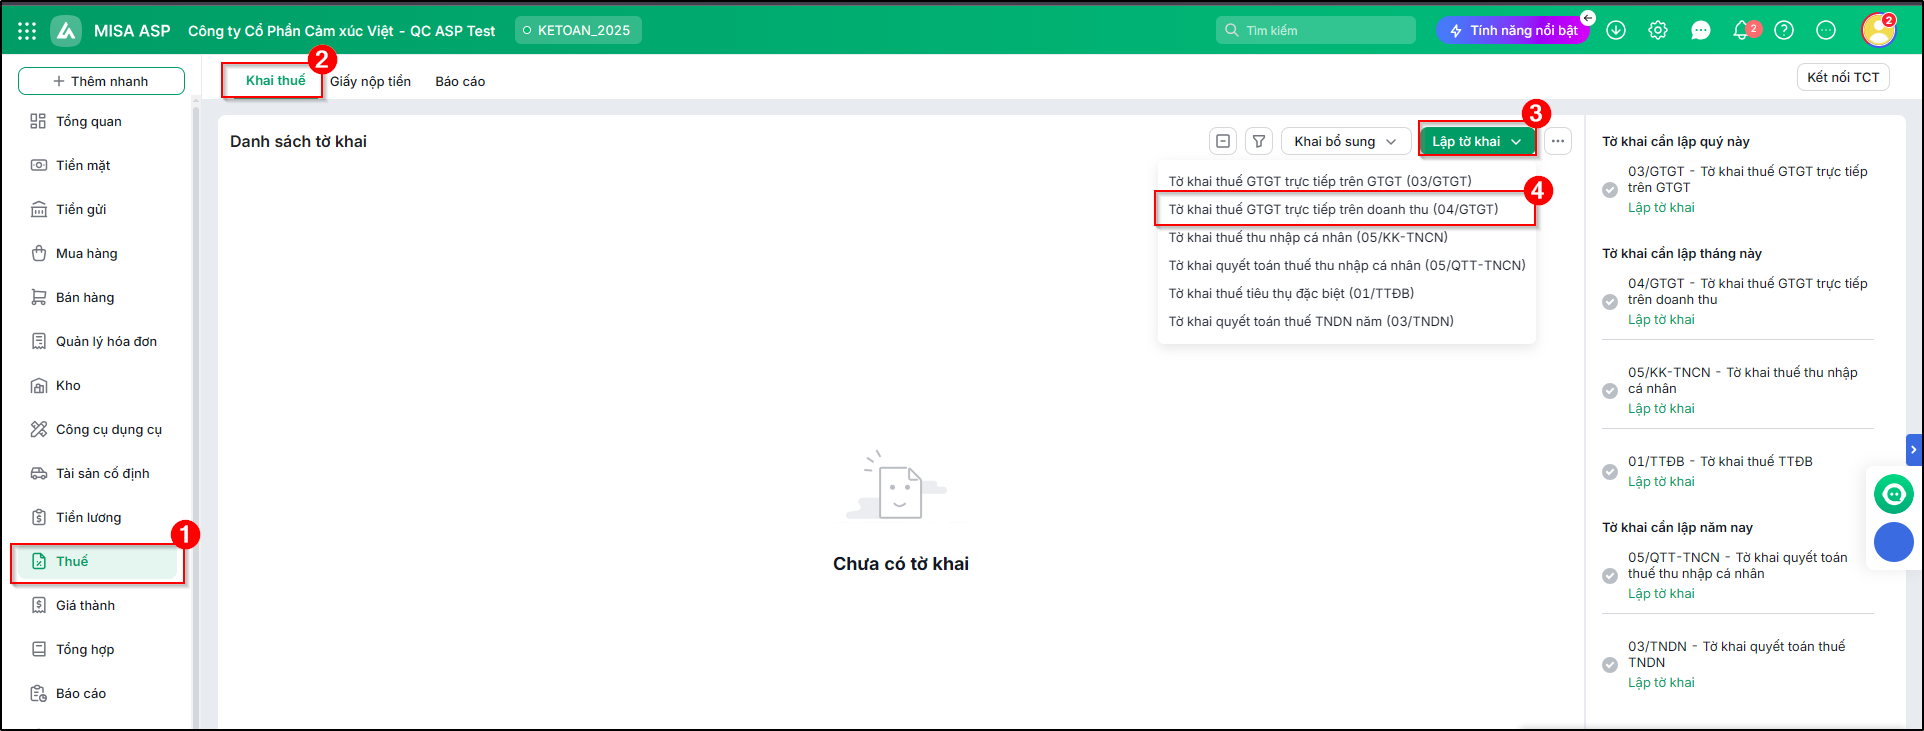Image resolution: width=1924 pixels, height=731 pixels.
Task: Open the more options circle icon in header
Action: point(1826,31)
